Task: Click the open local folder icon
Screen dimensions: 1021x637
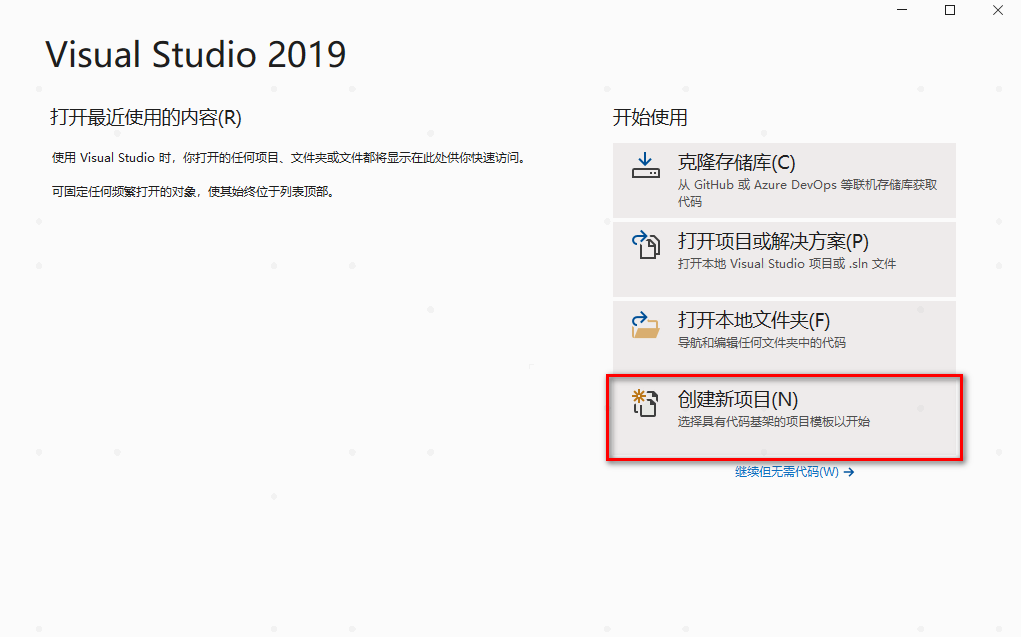Action: (x=645, y=324)
